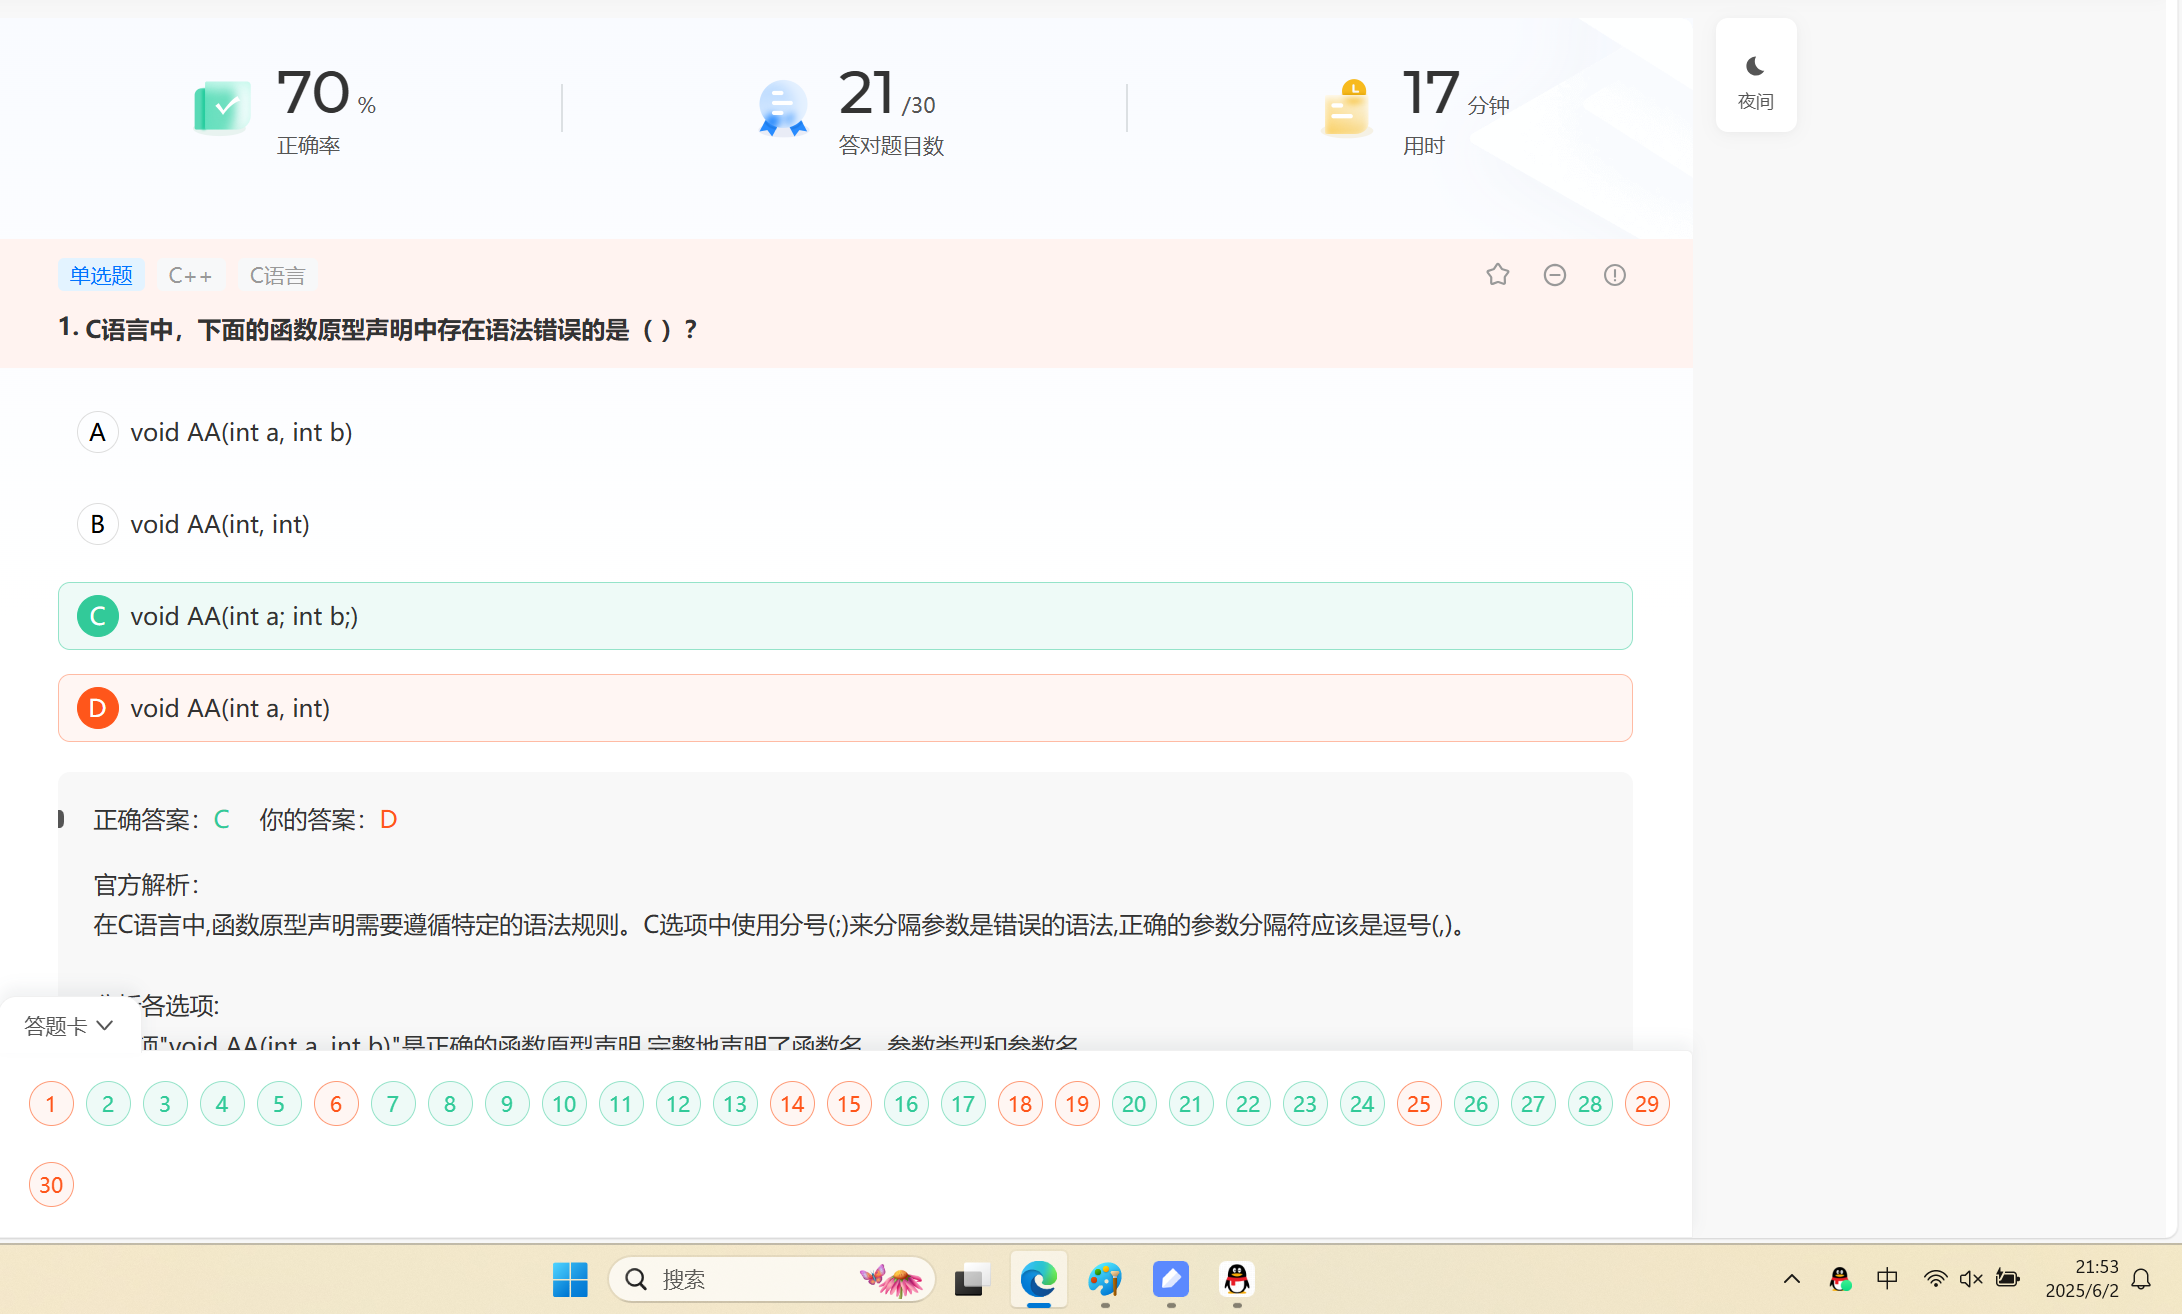Click Microsoft Edge taskbar icon

(1038, 1279)
